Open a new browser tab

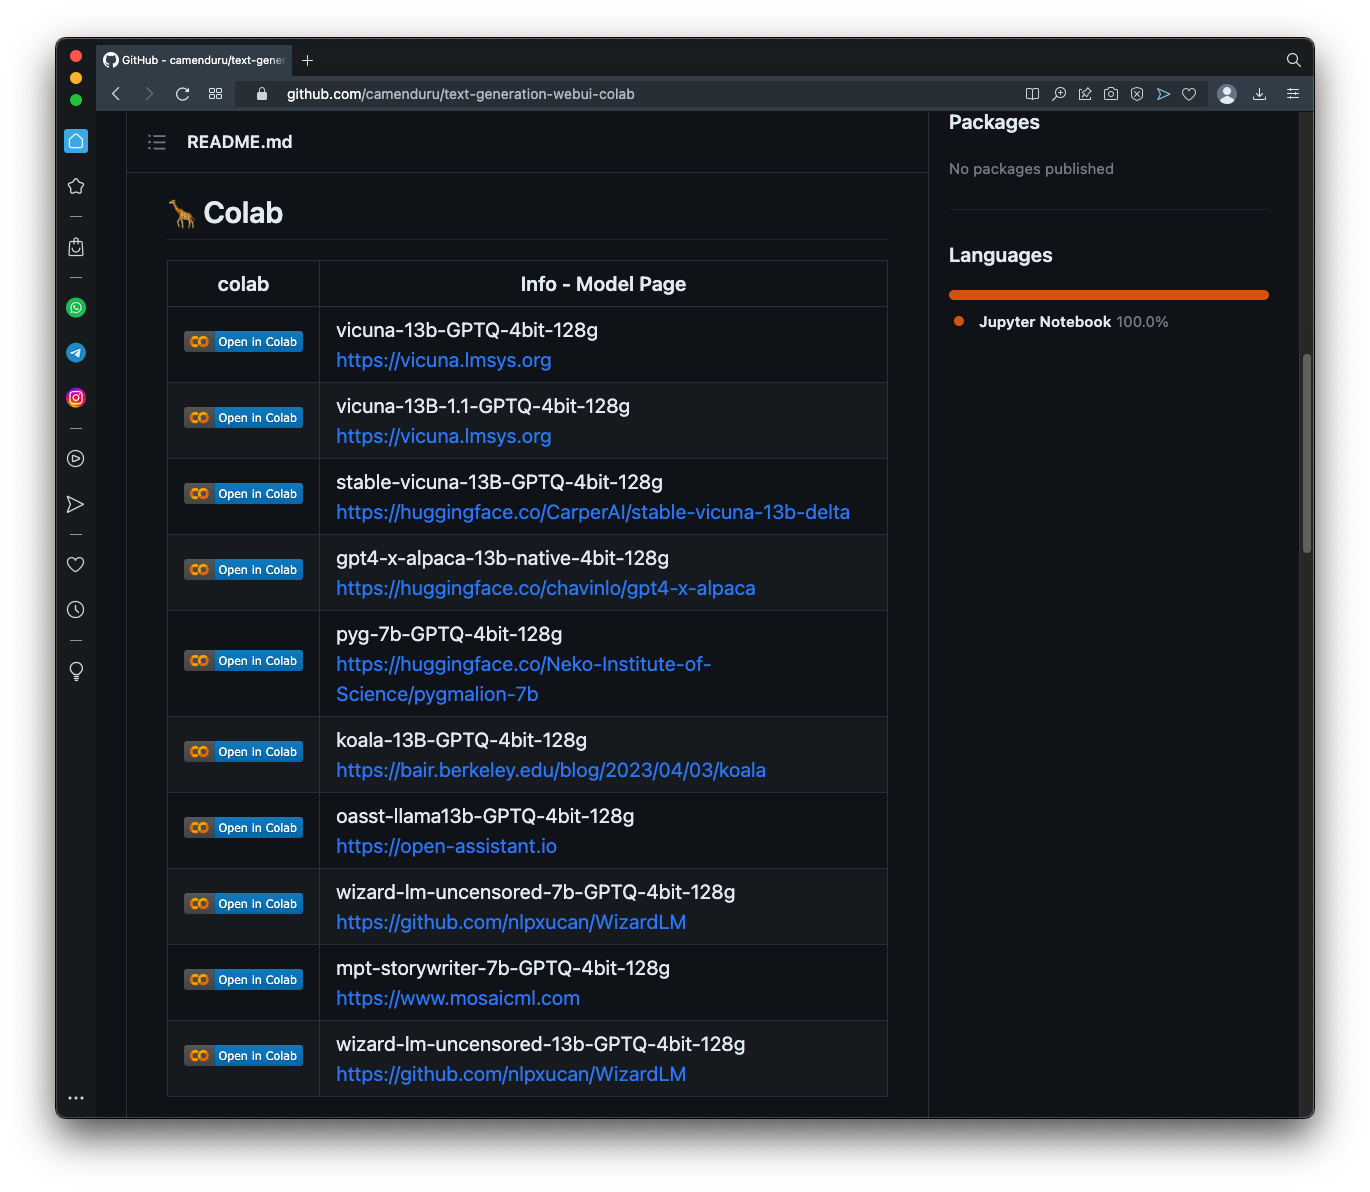308,60
